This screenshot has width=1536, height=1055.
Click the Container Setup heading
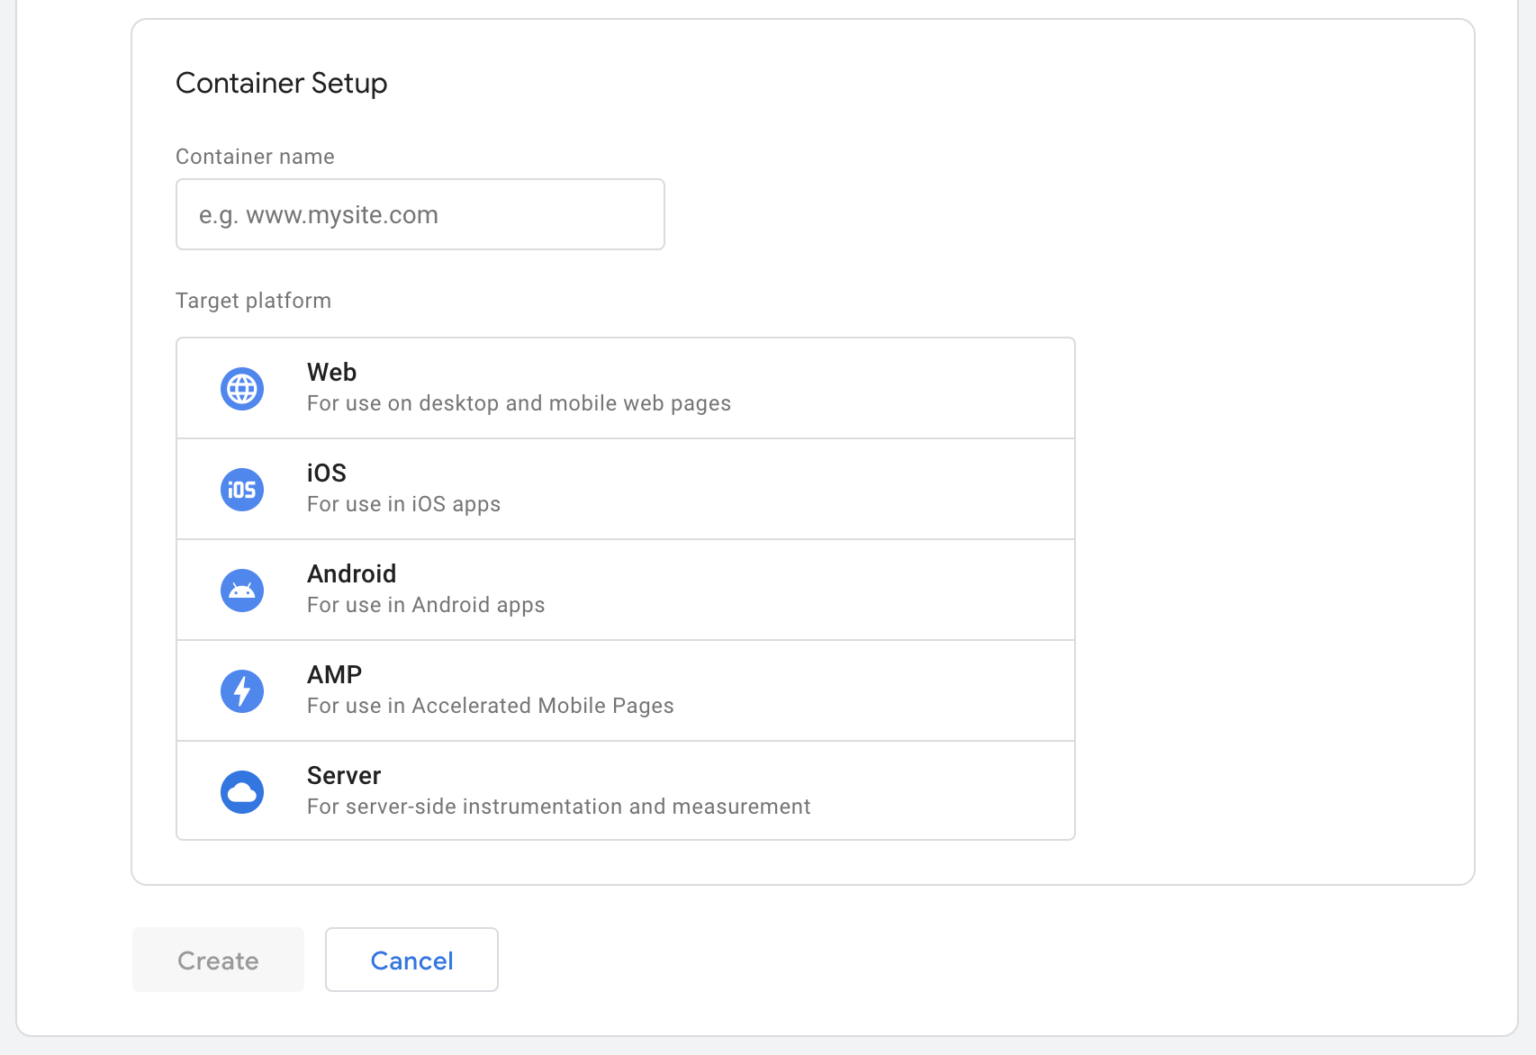tap(281, 84)
